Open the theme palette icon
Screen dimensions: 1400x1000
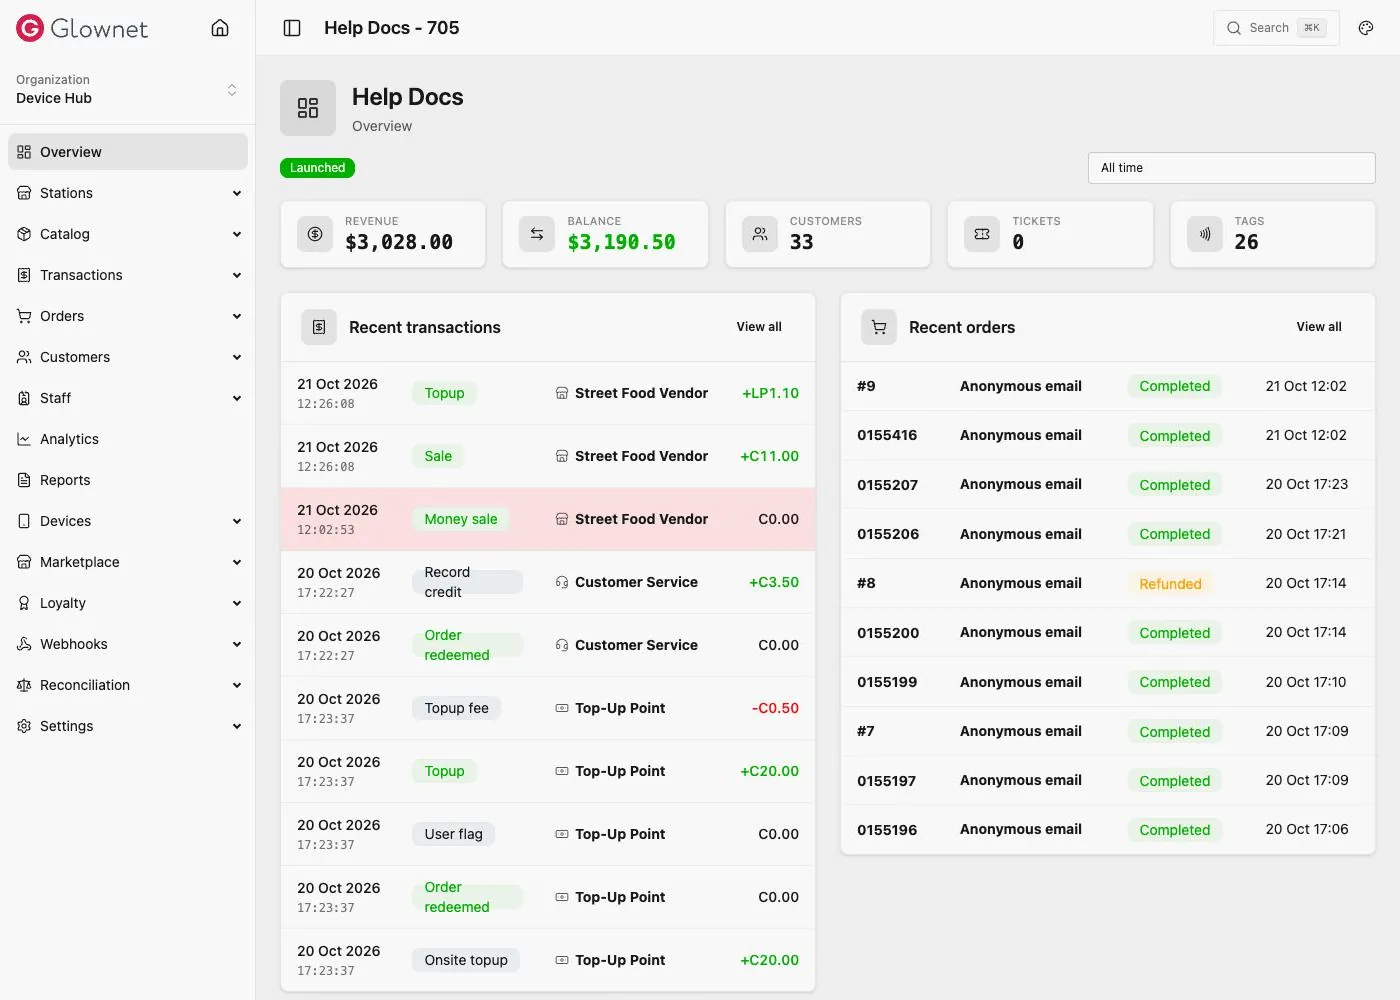[1366, 28]
